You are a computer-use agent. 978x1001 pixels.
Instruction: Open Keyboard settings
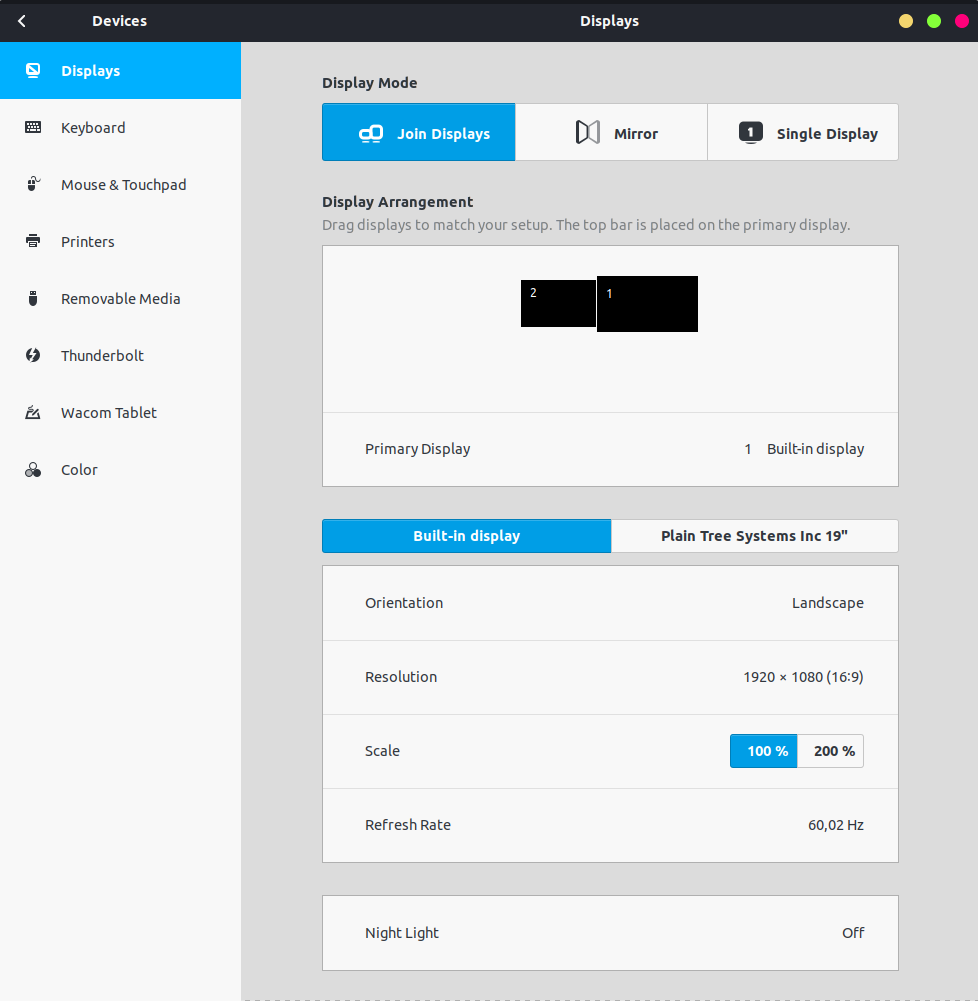[x=121, y=127]
